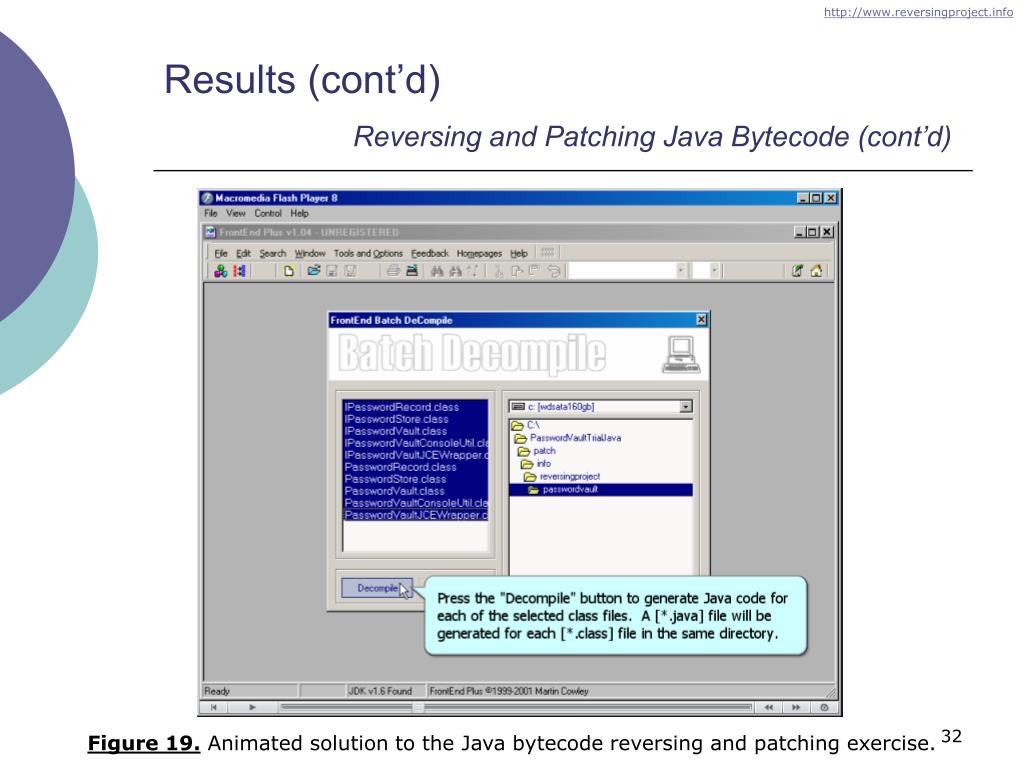Click the green edit icon at toolbar right

tap(797, 271)
